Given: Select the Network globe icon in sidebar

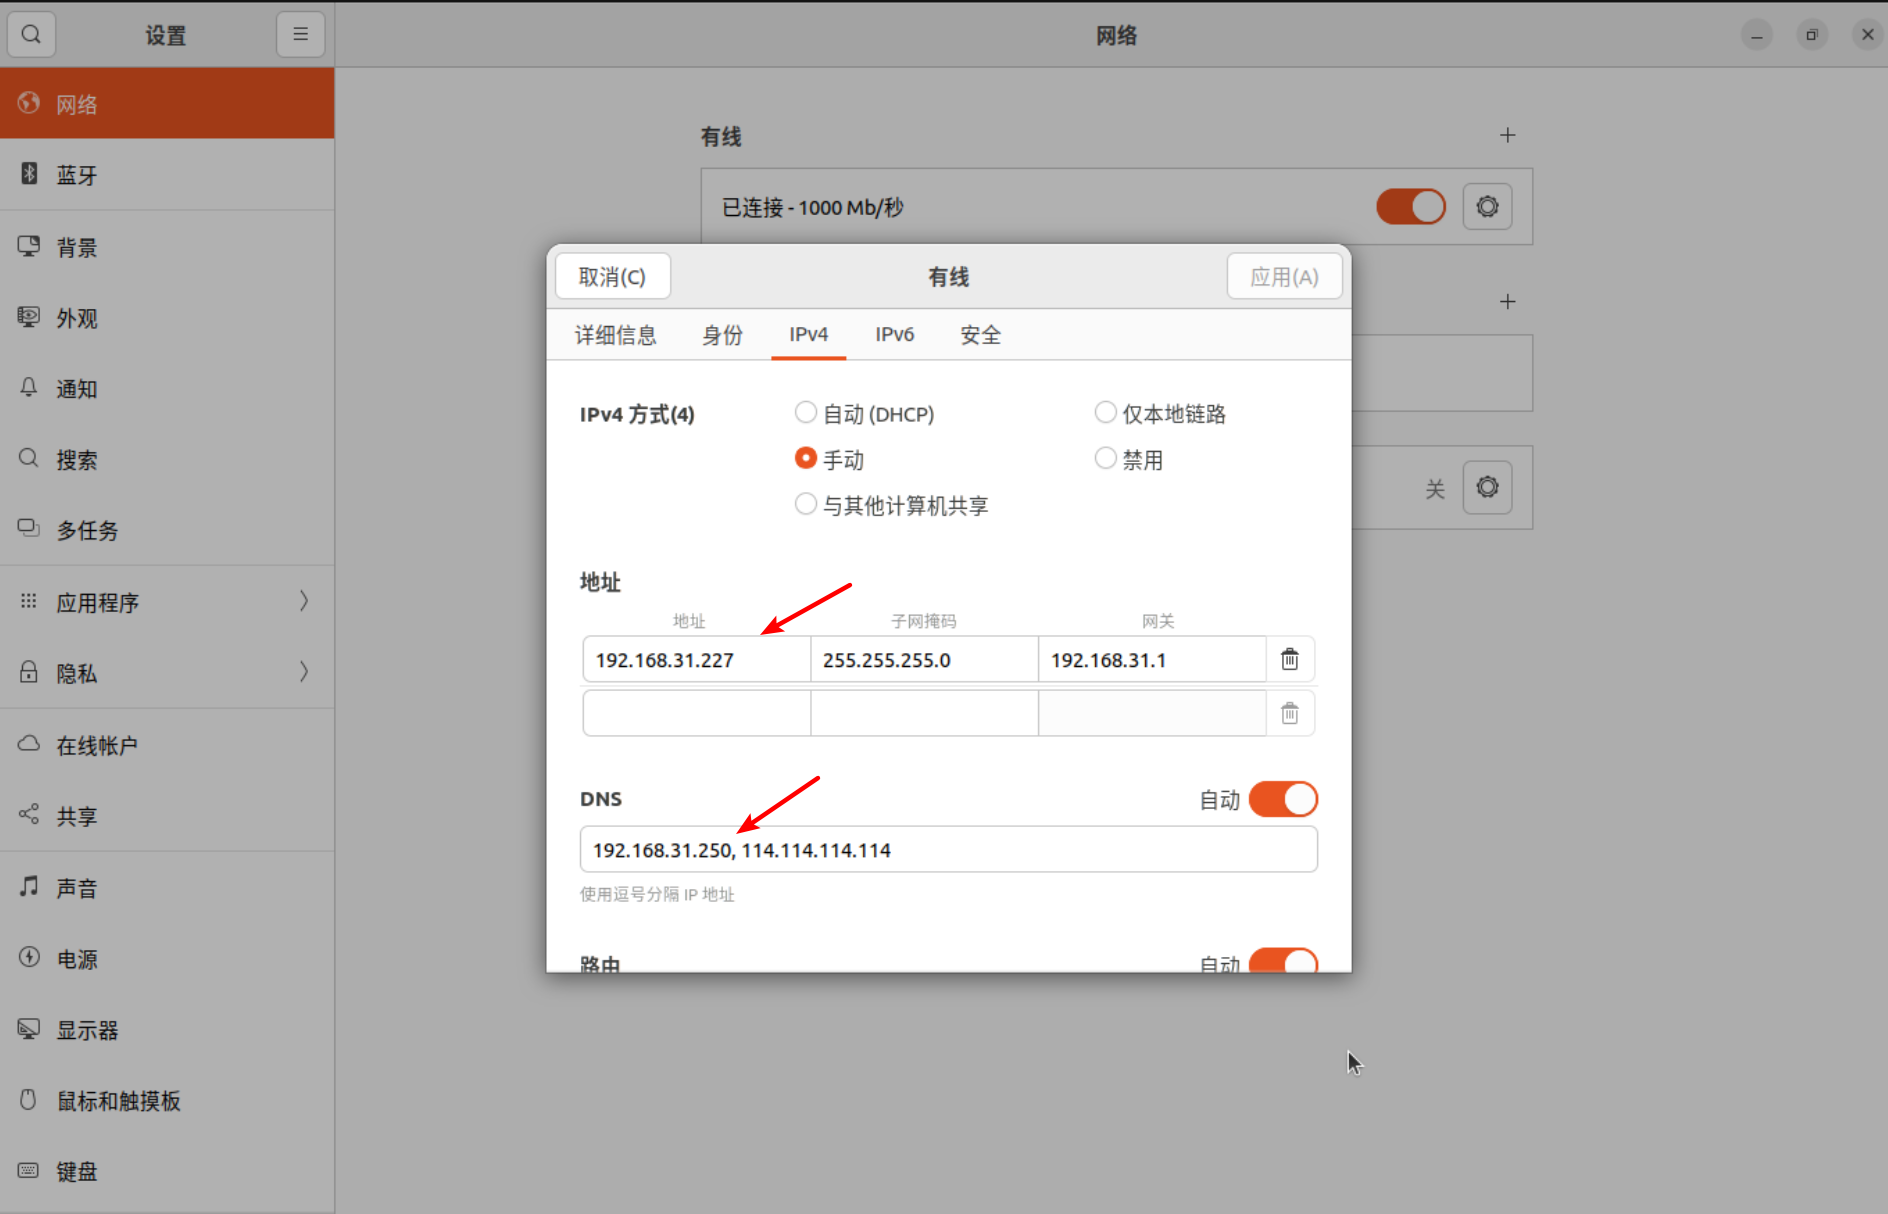Looking at the screenshot, I should (29, 103).
